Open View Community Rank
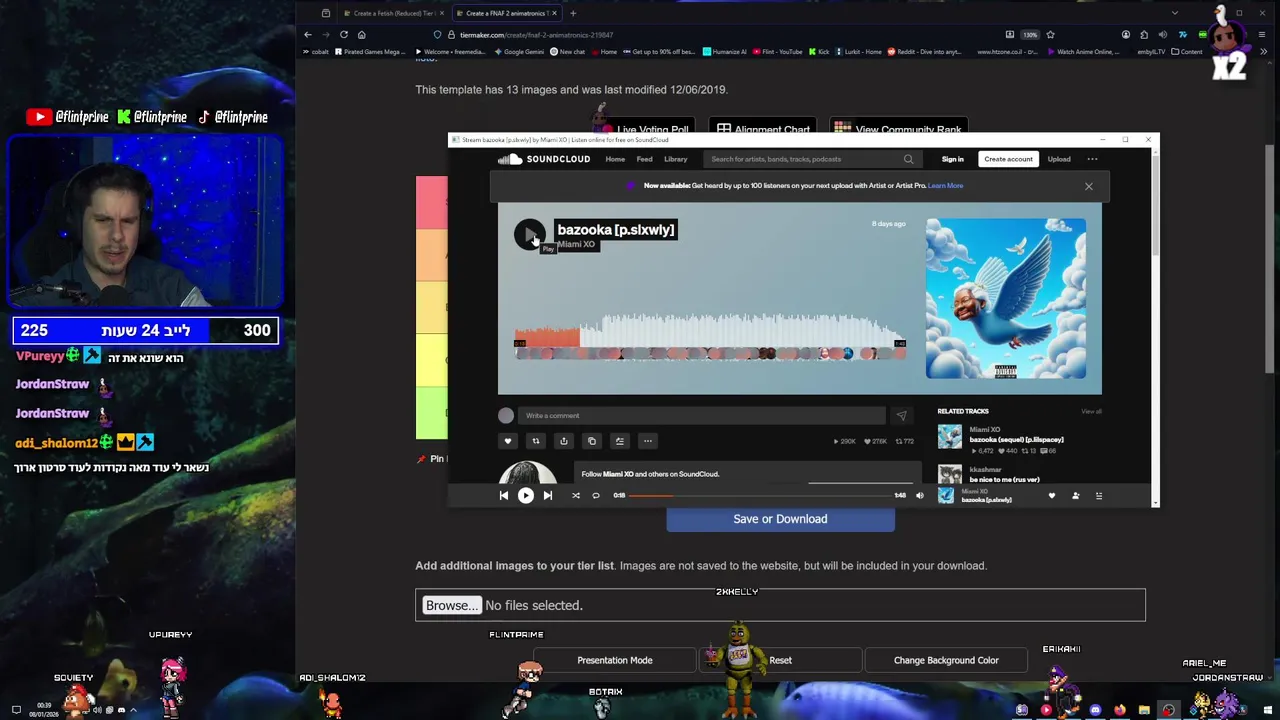Viewport: 1280px width, 720px height. [x=898, y=129]
